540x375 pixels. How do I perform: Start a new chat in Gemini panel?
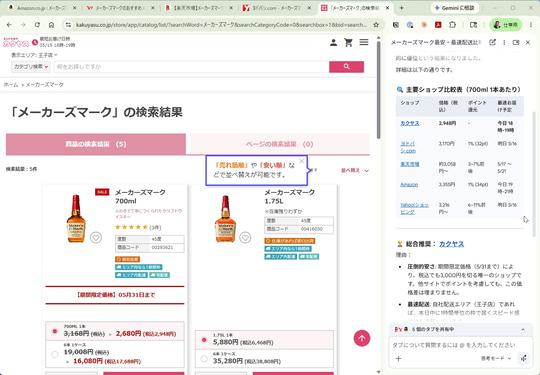click(492, 42)
